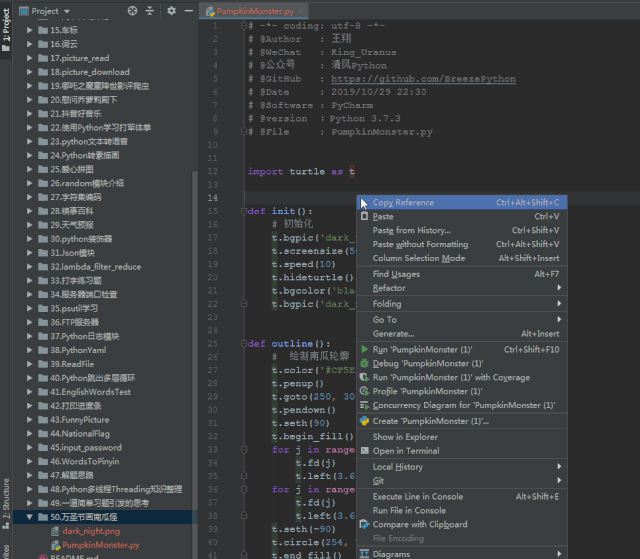
Task: Open the Git submenu
Action: [x=462, y=481]
